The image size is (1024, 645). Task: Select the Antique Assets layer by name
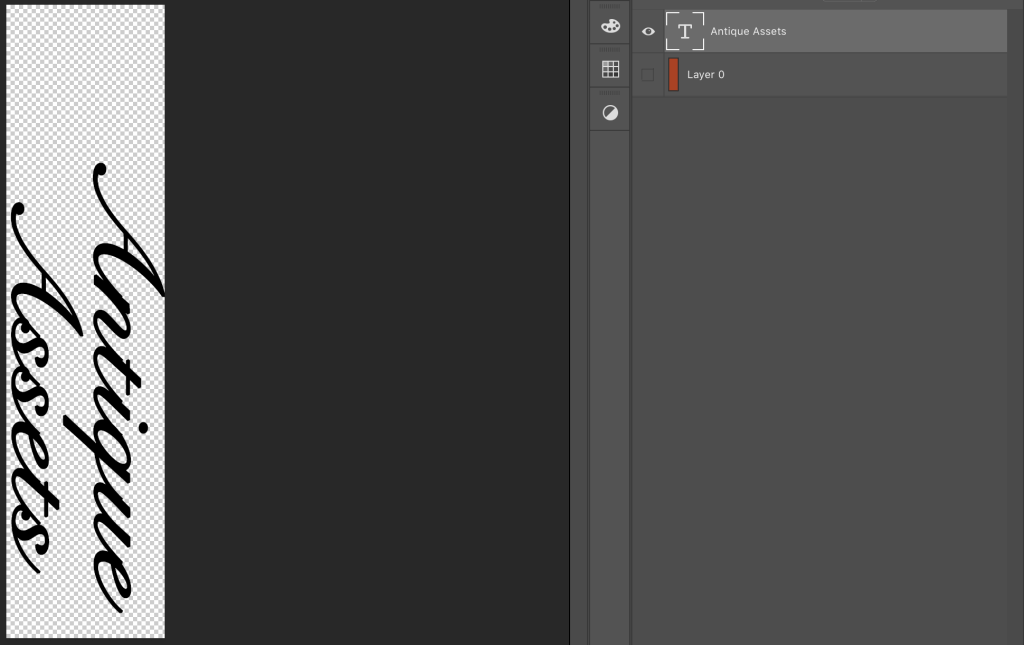point(748,31)
